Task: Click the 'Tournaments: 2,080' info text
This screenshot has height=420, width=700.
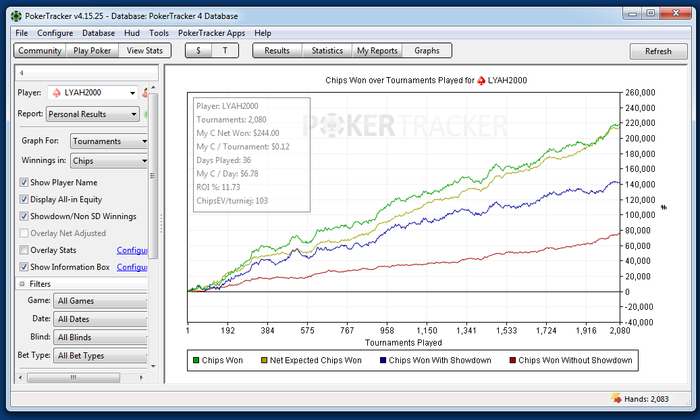Action: 231,120
